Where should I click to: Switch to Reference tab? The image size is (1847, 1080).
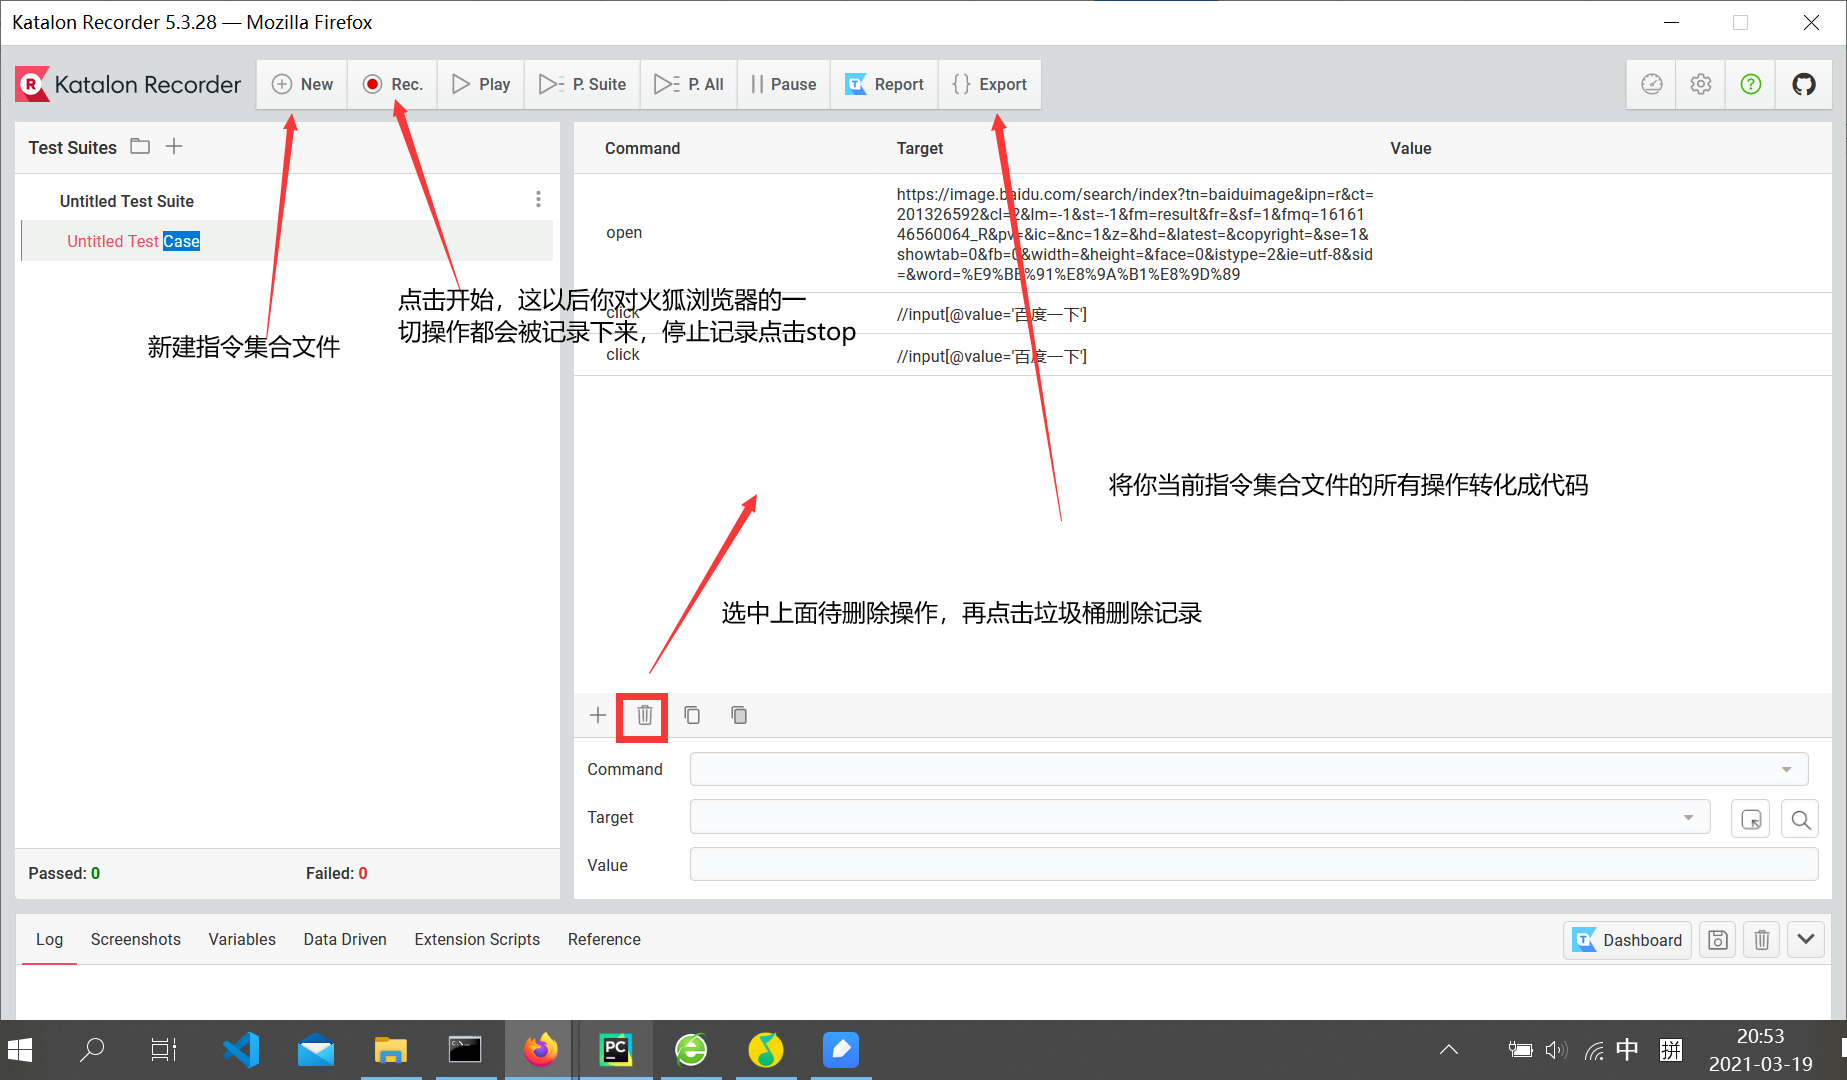[x=604, y=939]
